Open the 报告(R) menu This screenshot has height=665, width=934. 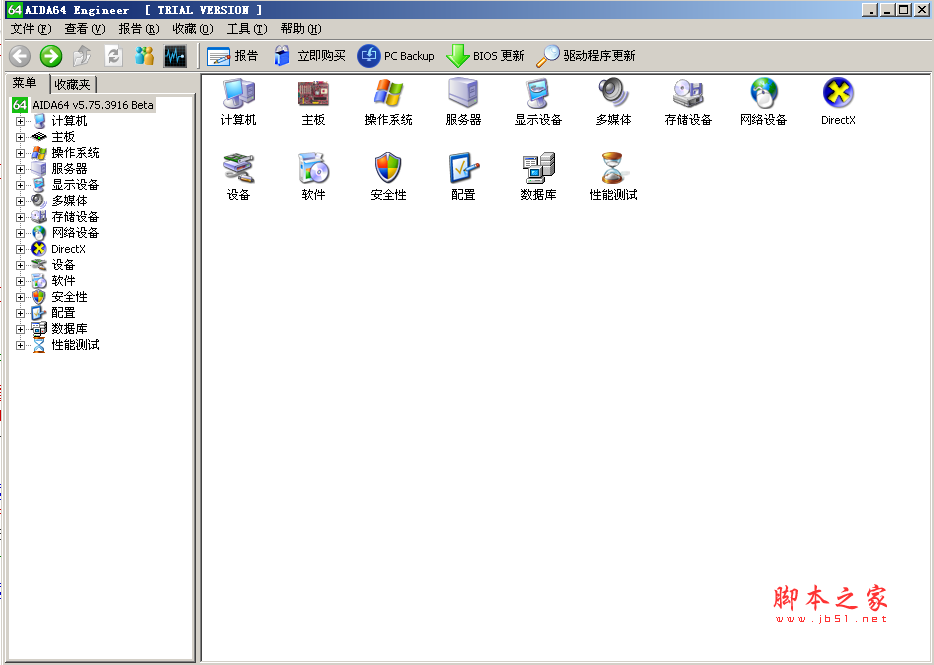point(139,29)
